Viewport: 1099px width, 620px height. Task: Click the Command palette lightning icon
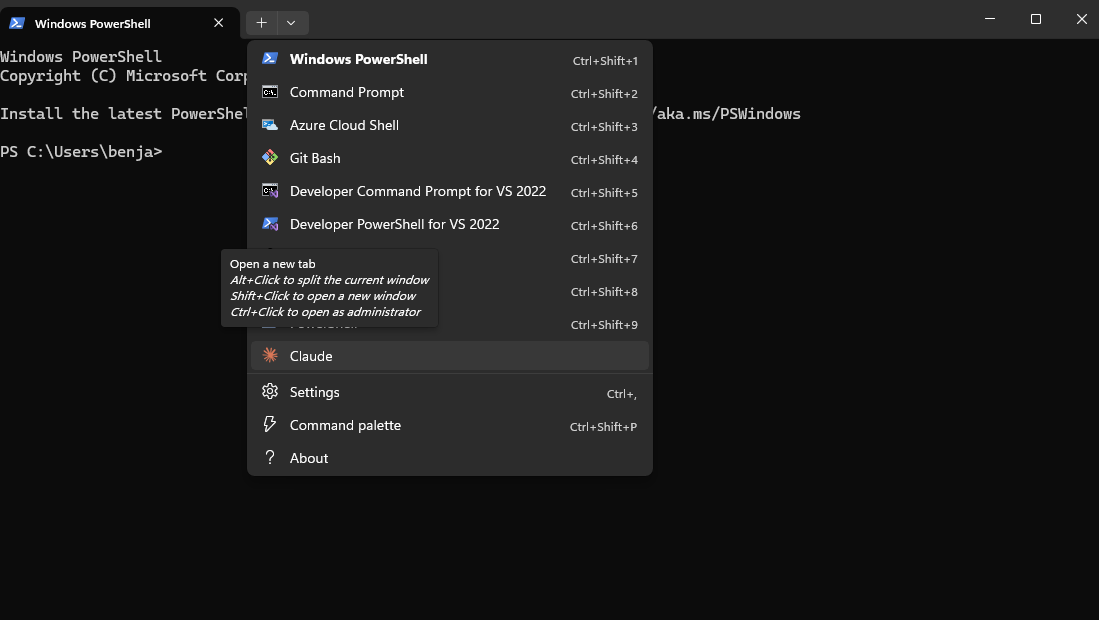pos(269,425)
